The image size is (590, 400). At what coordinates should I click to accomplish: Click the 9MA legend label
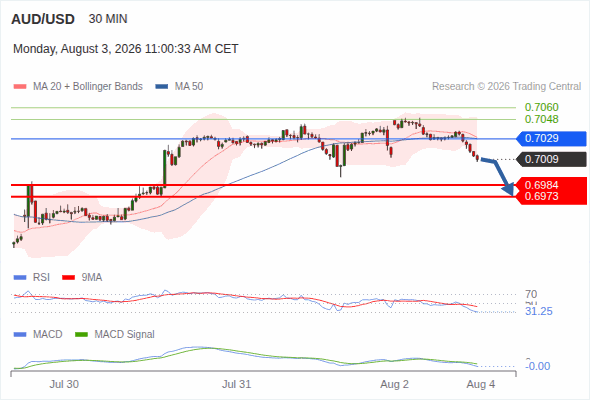pyautogui.click(x=92, y=277)
